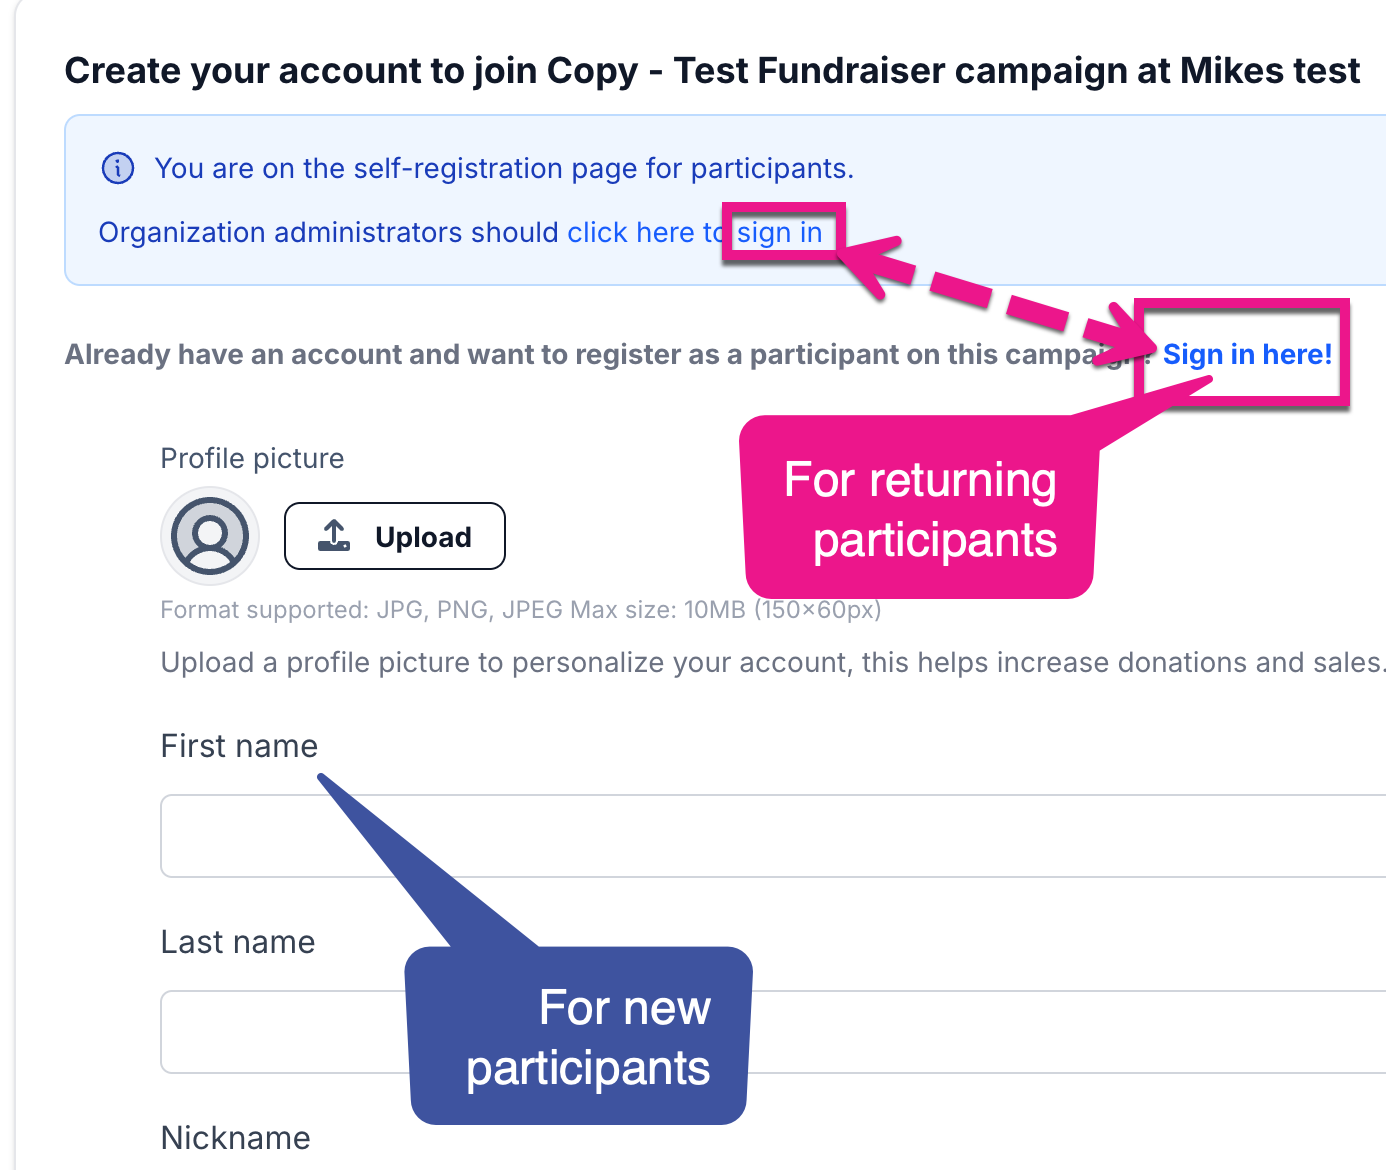This screenshot has width=1386, height=1170.
Task: Click the "Create your account" page heading
Action: click(x=712, y=71)
